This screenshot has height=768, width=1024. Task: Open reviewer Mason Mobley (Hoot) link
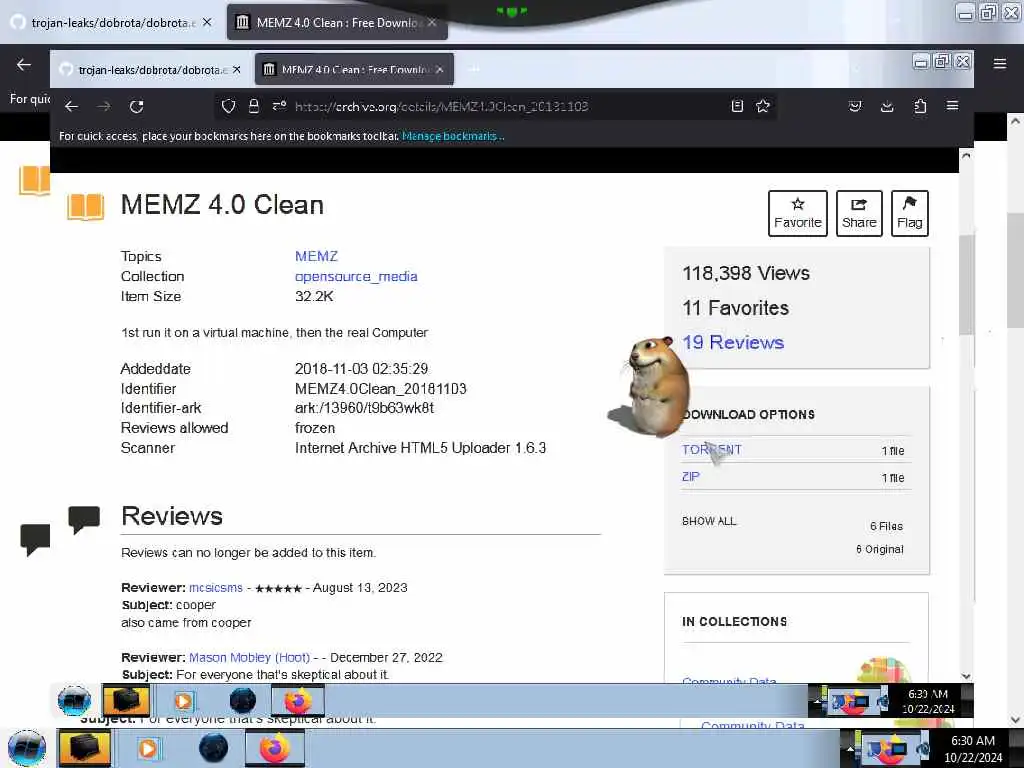pos(249,658)
